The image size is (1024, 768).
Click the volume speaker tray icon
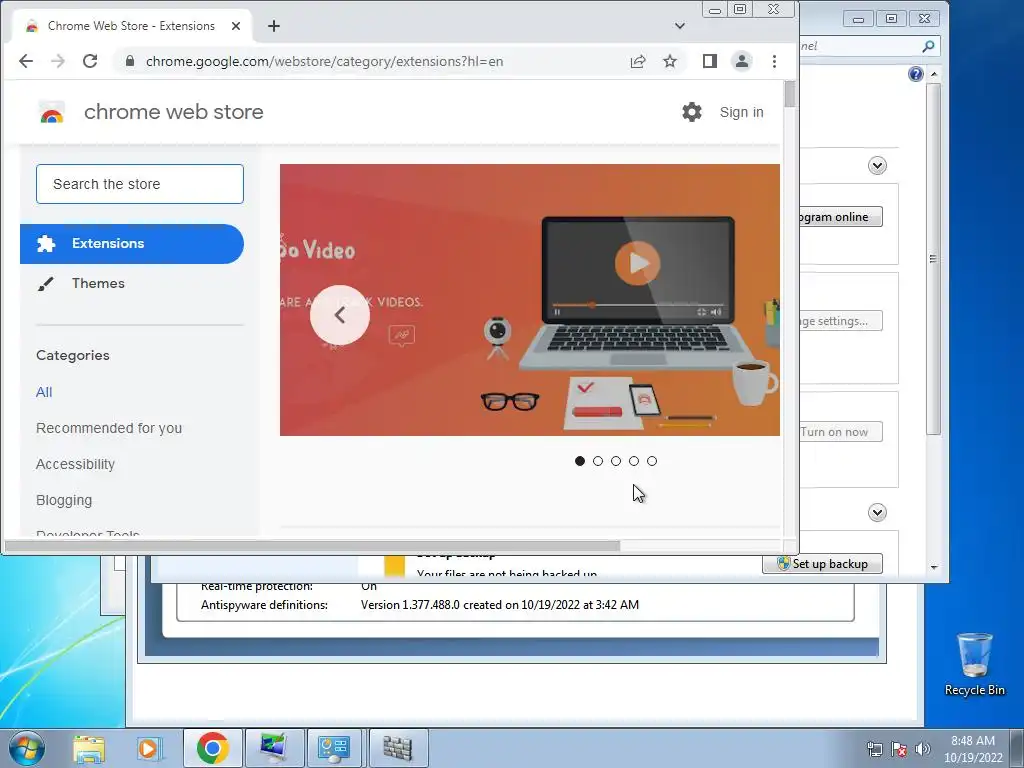tap(922, 749)
